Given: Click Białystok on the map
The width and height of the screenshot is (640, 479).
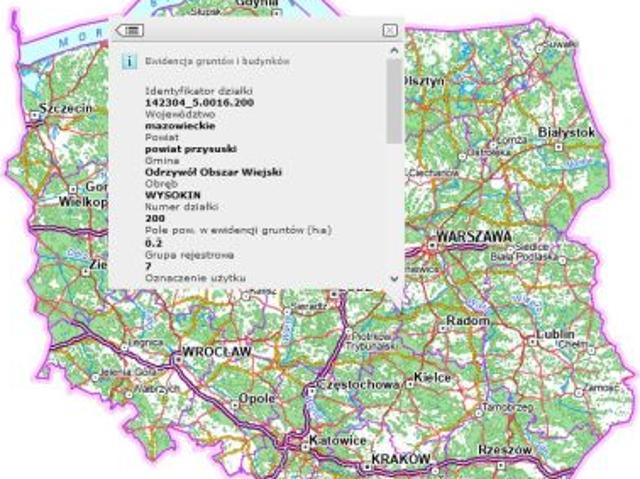Looking at the screenshot, I should pos(566,132).
